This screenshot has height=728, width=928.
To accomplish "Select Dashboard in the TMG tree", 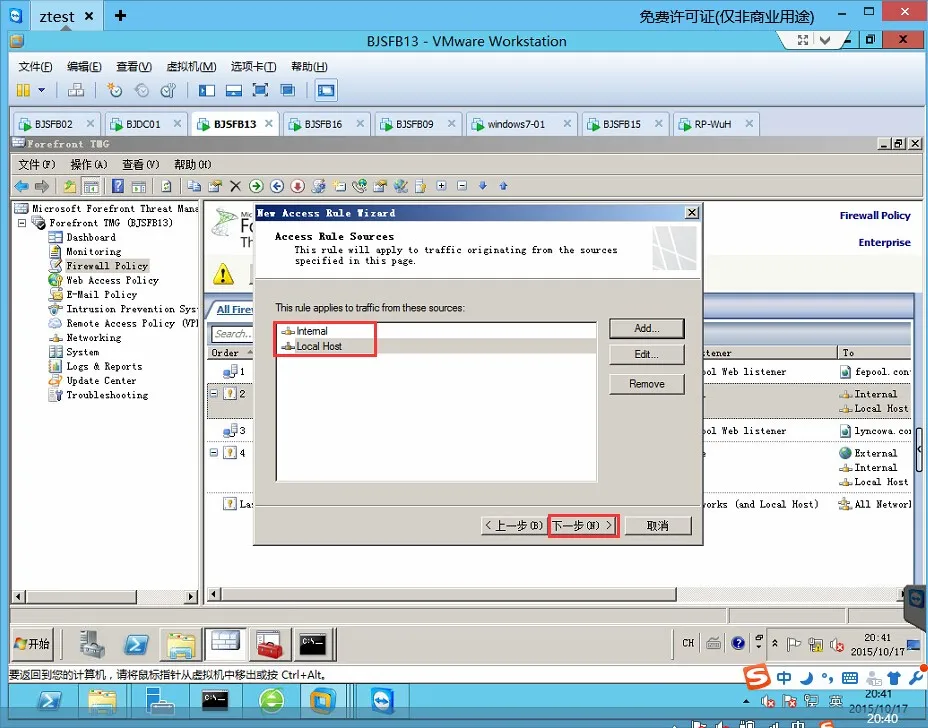I will pyautogui.click(x=91, y=237).
